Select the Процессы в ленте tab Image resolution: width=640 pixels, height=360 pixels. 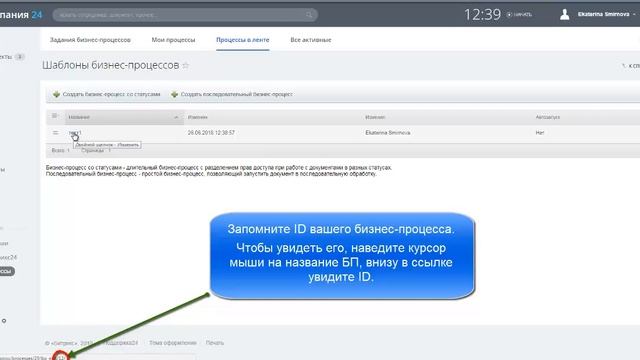[x=242, y=40]
